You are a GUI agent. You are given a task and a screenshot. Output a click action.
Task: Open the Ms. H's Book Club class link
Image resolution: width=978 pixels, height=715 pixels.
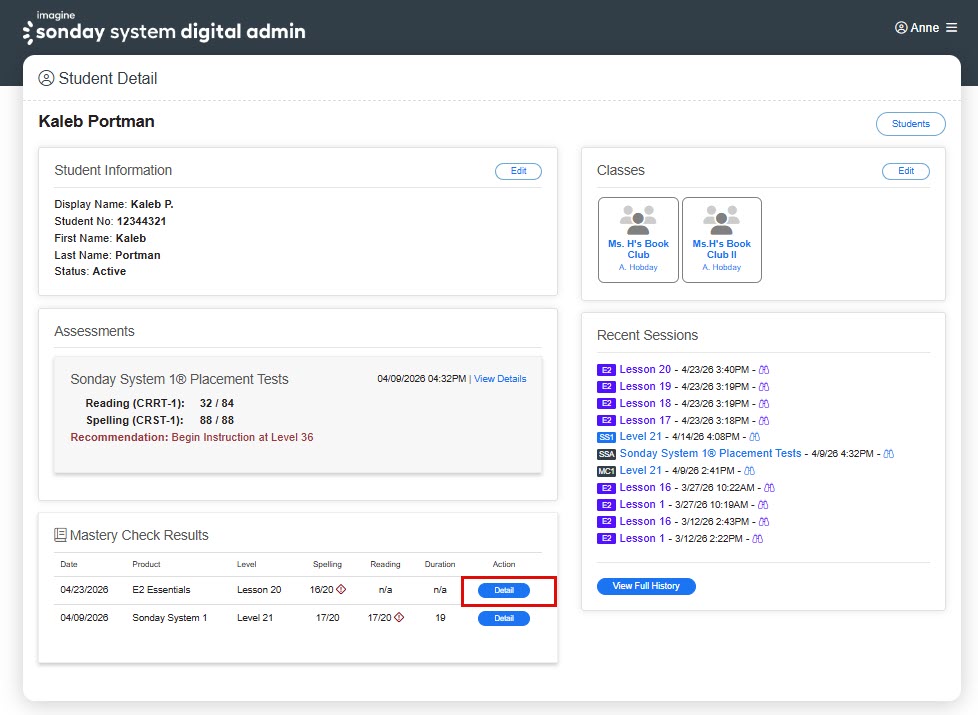coord(638,249)
